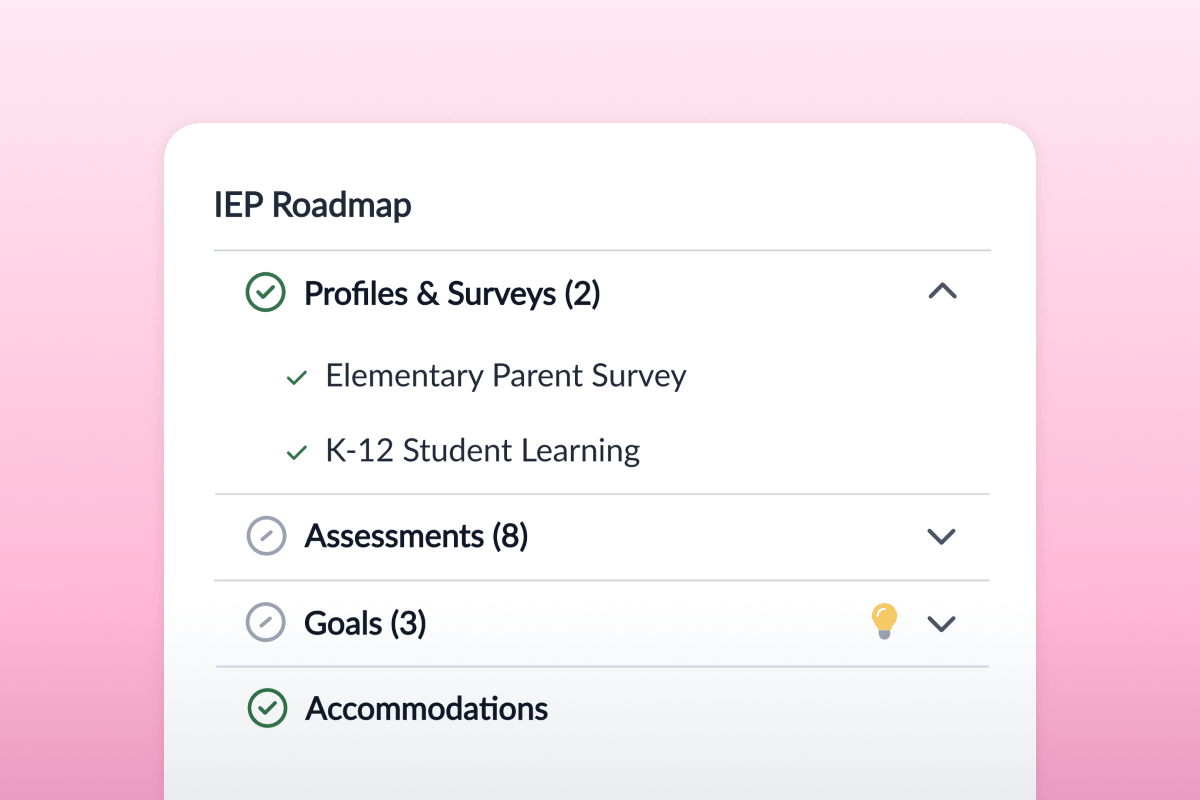Open the K-12 Student Learning item
Image resolution: width=1200 pixels, height=800 pixels.
point(482,450)
